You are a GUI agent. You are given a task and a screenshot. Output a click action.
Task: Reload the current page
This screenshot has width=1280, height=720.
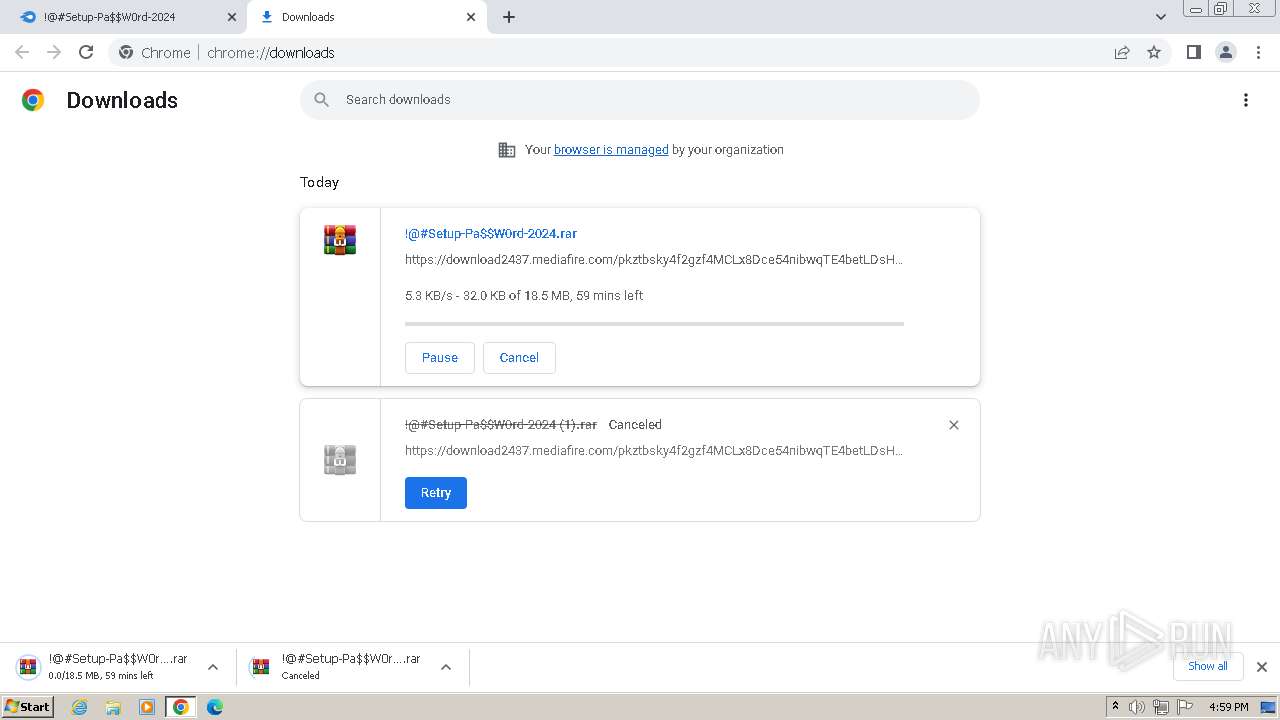click(86, 52)
